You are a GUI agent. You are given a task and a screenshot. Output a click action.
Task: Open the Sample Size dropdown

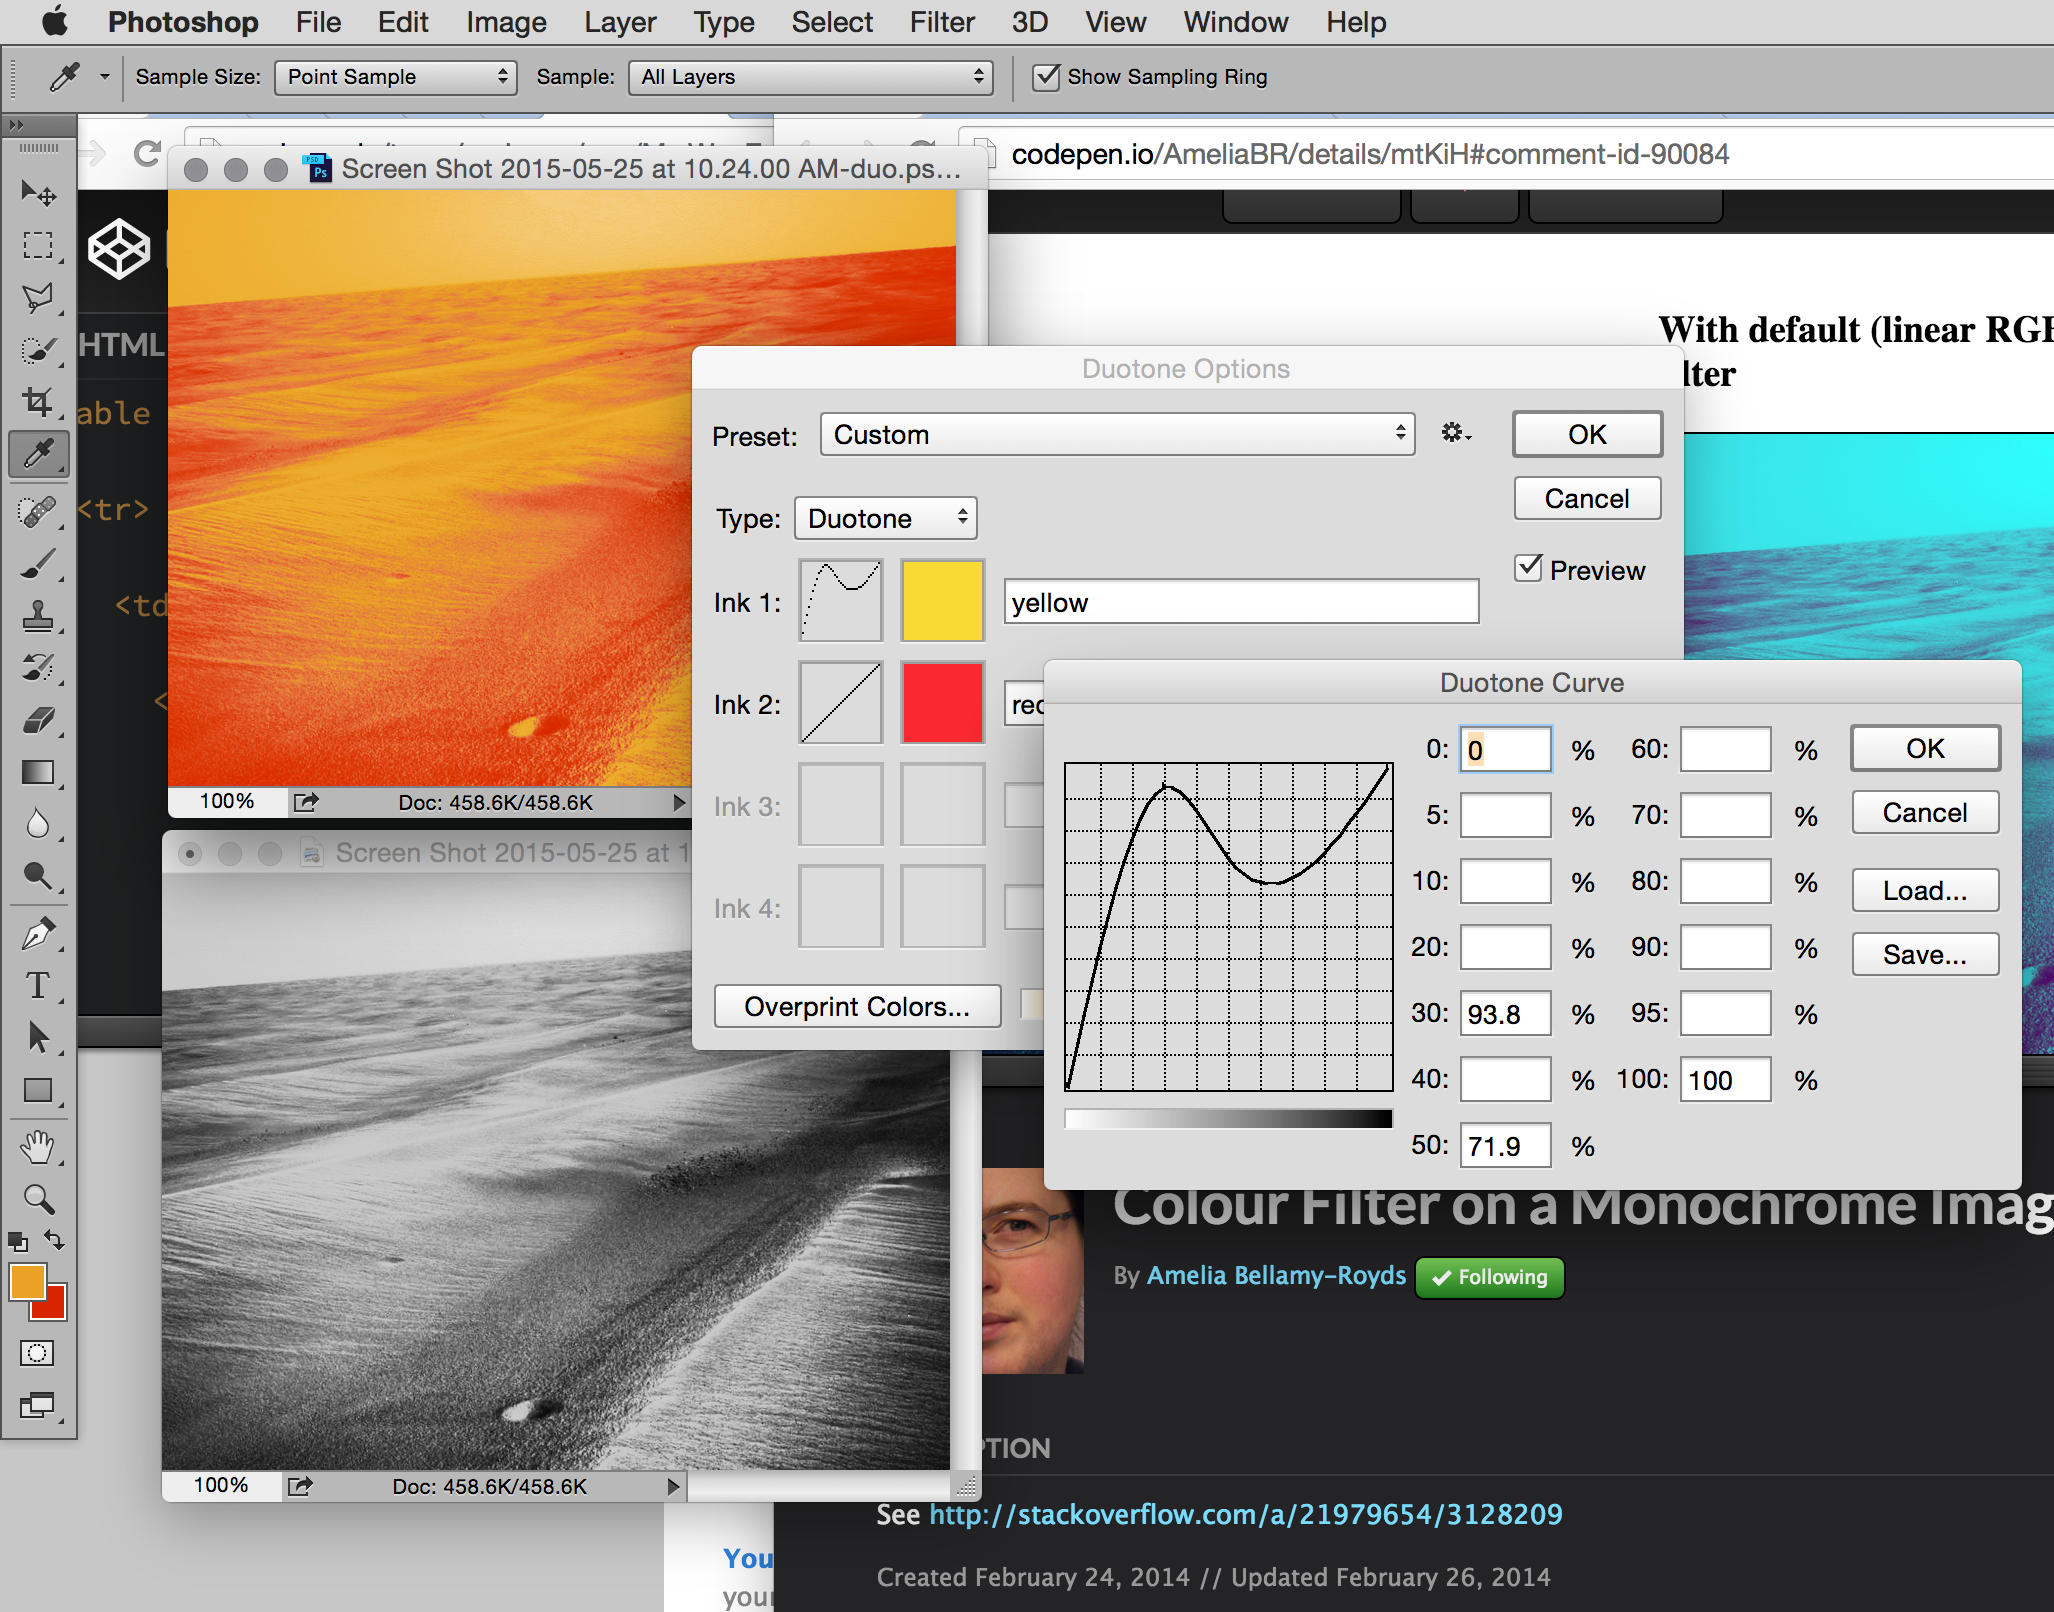point(395,77)
